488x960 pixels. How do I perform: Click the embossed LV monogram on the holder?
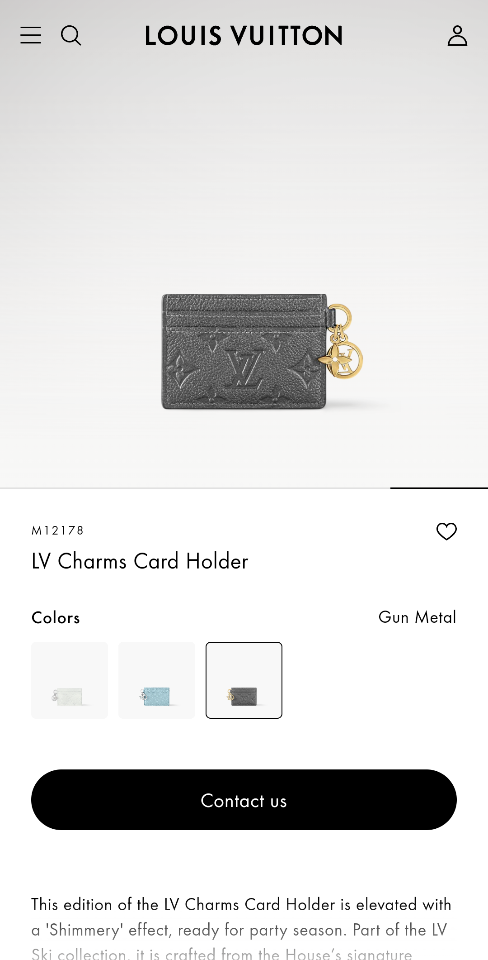coord(242,367)
